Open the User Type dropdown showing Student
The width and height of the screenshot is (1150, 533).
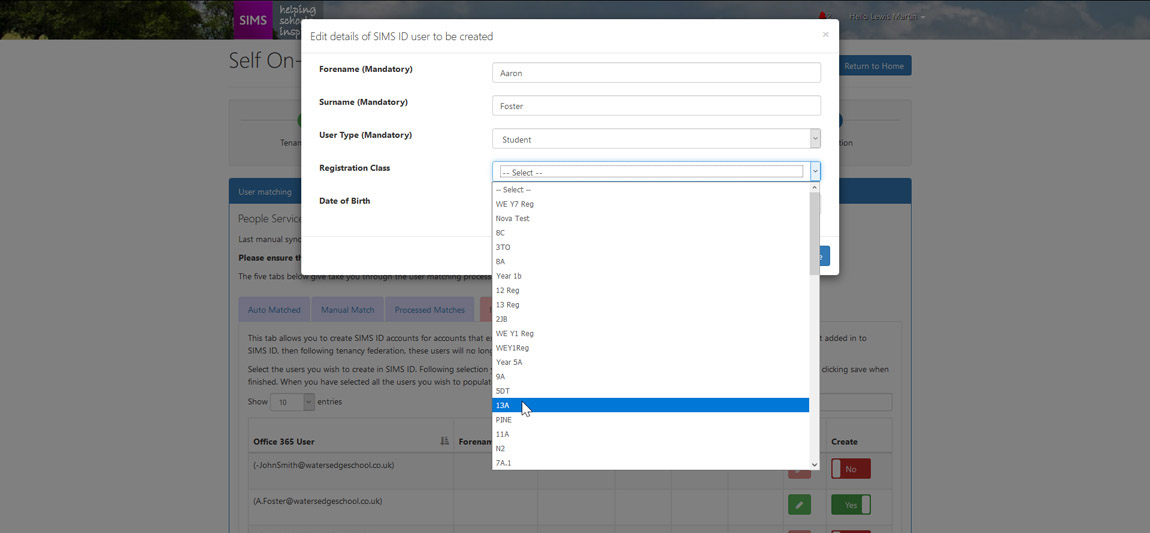(656, 139)
